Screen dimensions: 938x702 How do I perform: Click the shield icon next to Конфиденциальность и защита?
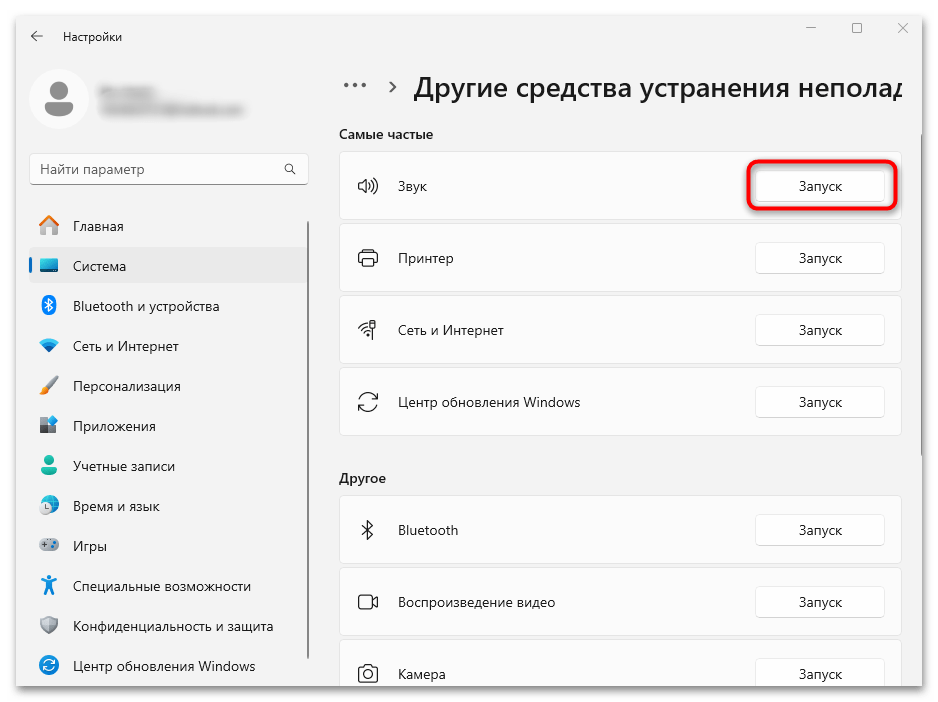click(48, 625)
